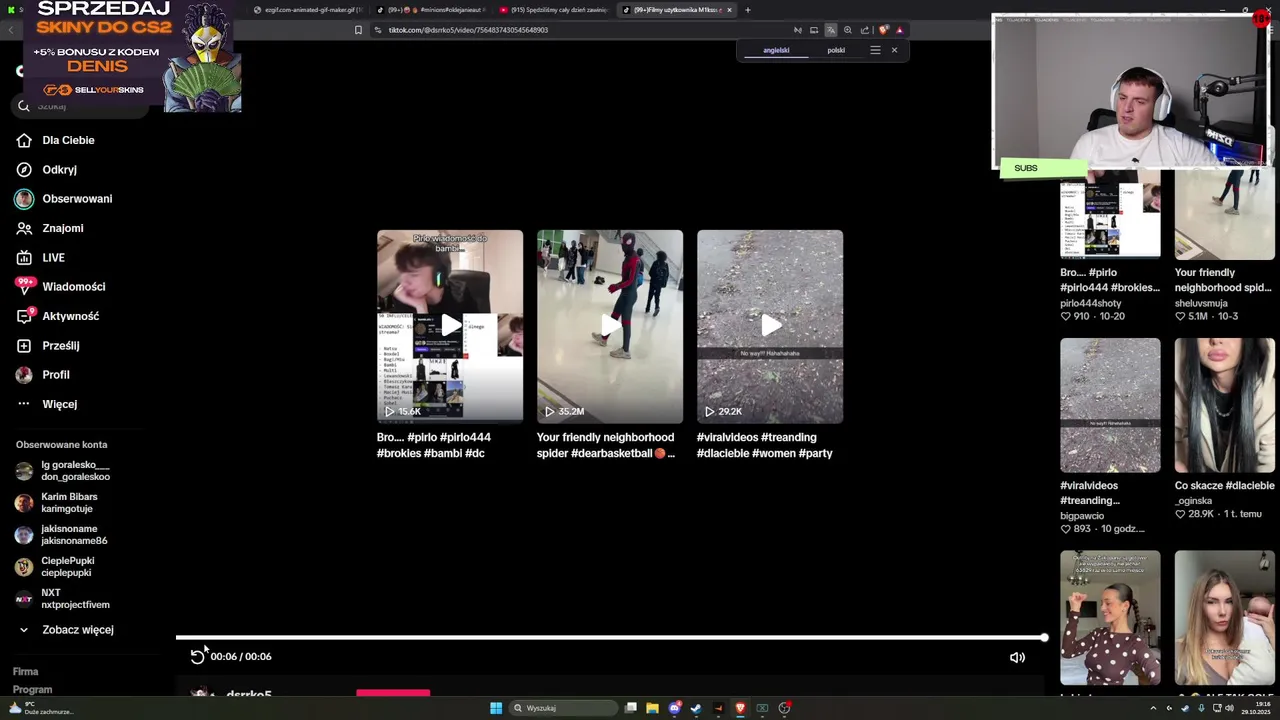Switch to the #minions TikTok tab

(x=430, y=10)
